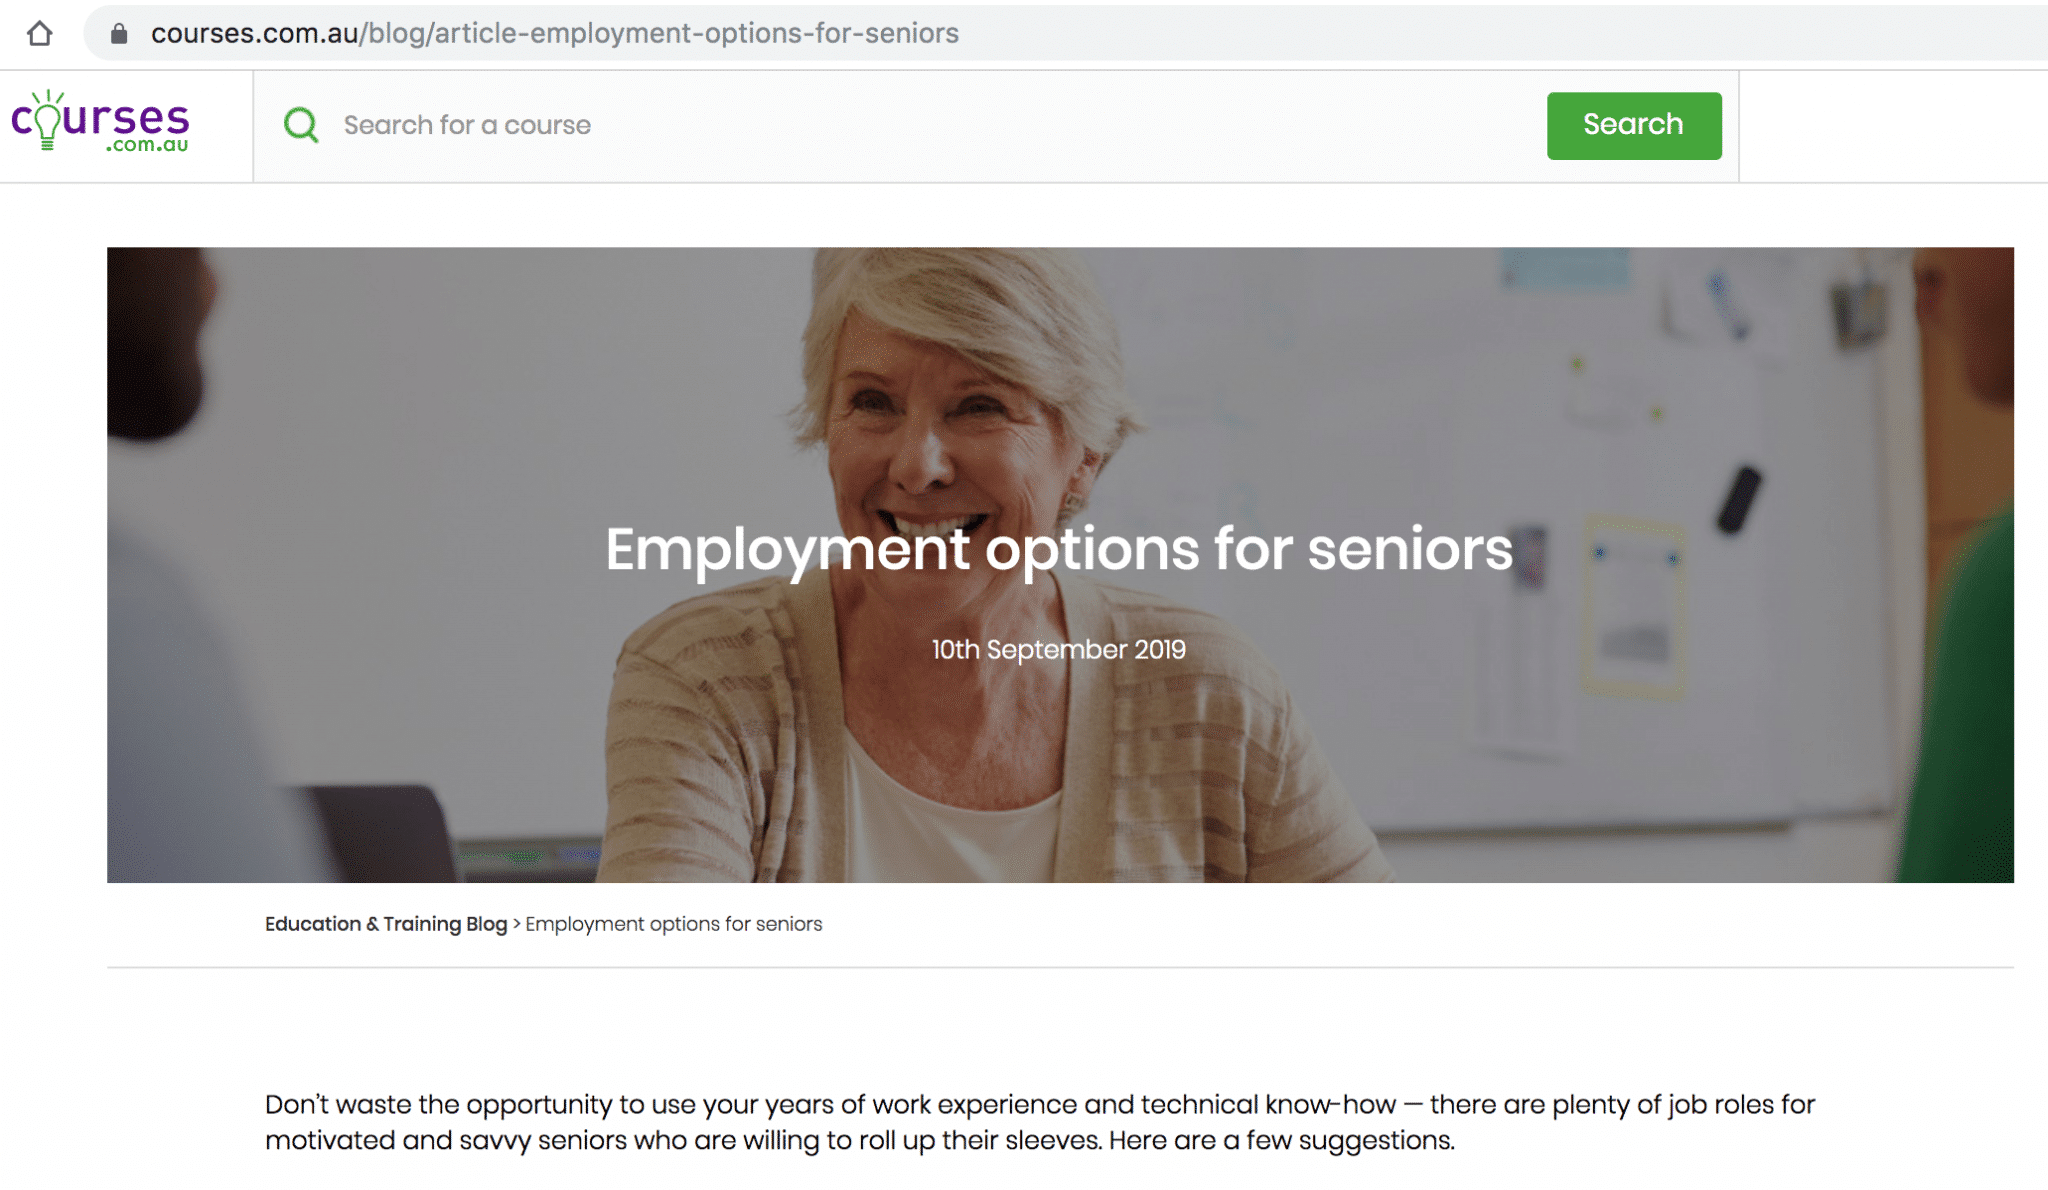Click the browser home icon
2048x1190 pixels.
tap(40, 34)
